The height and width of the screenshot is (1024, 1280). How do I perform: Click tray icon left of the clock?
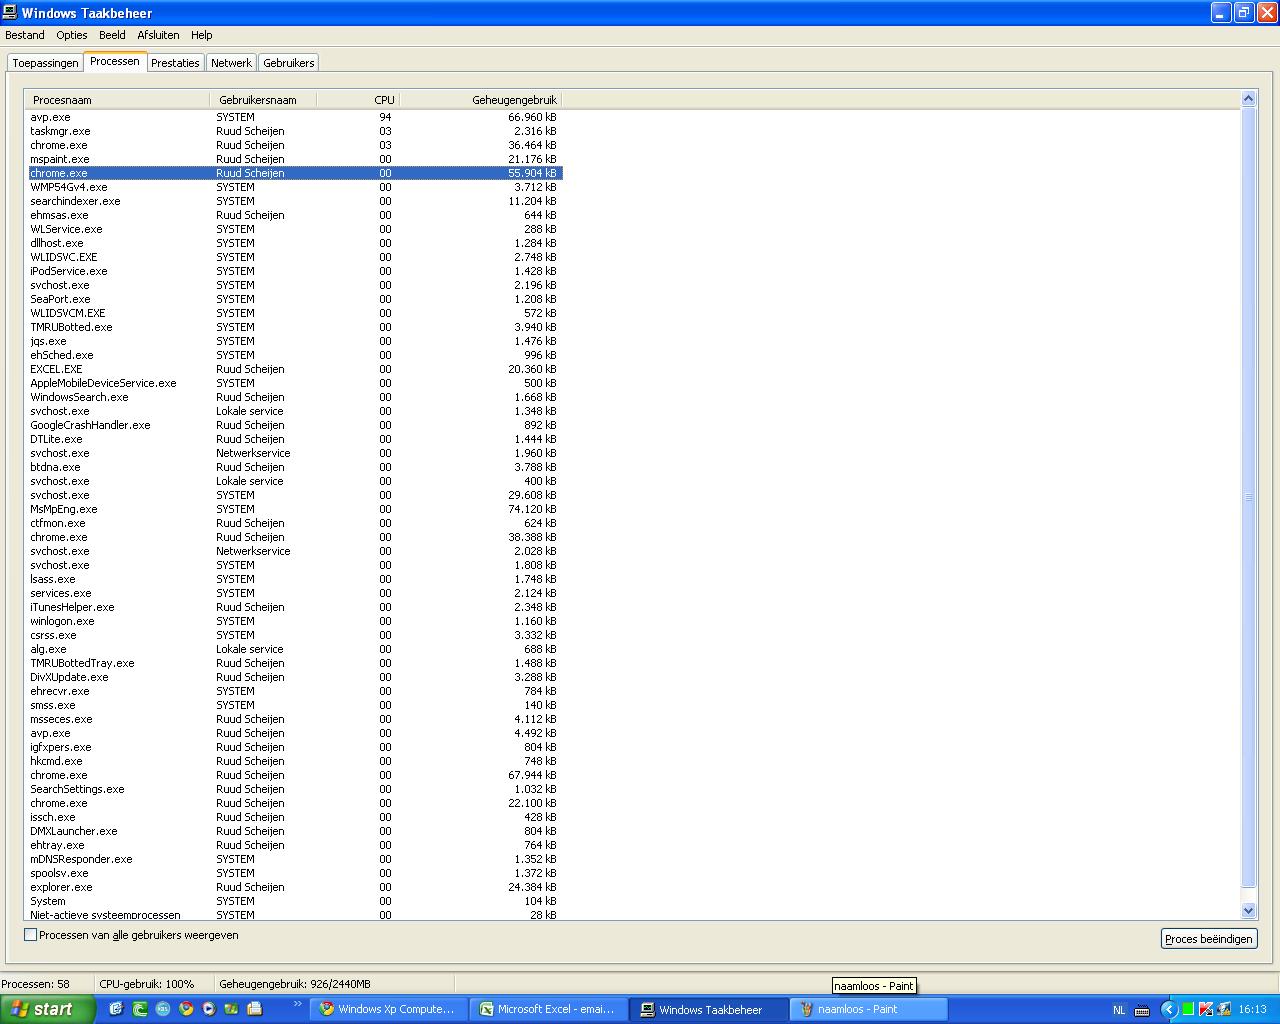pyautogui.click(x=1224, y=1009)
